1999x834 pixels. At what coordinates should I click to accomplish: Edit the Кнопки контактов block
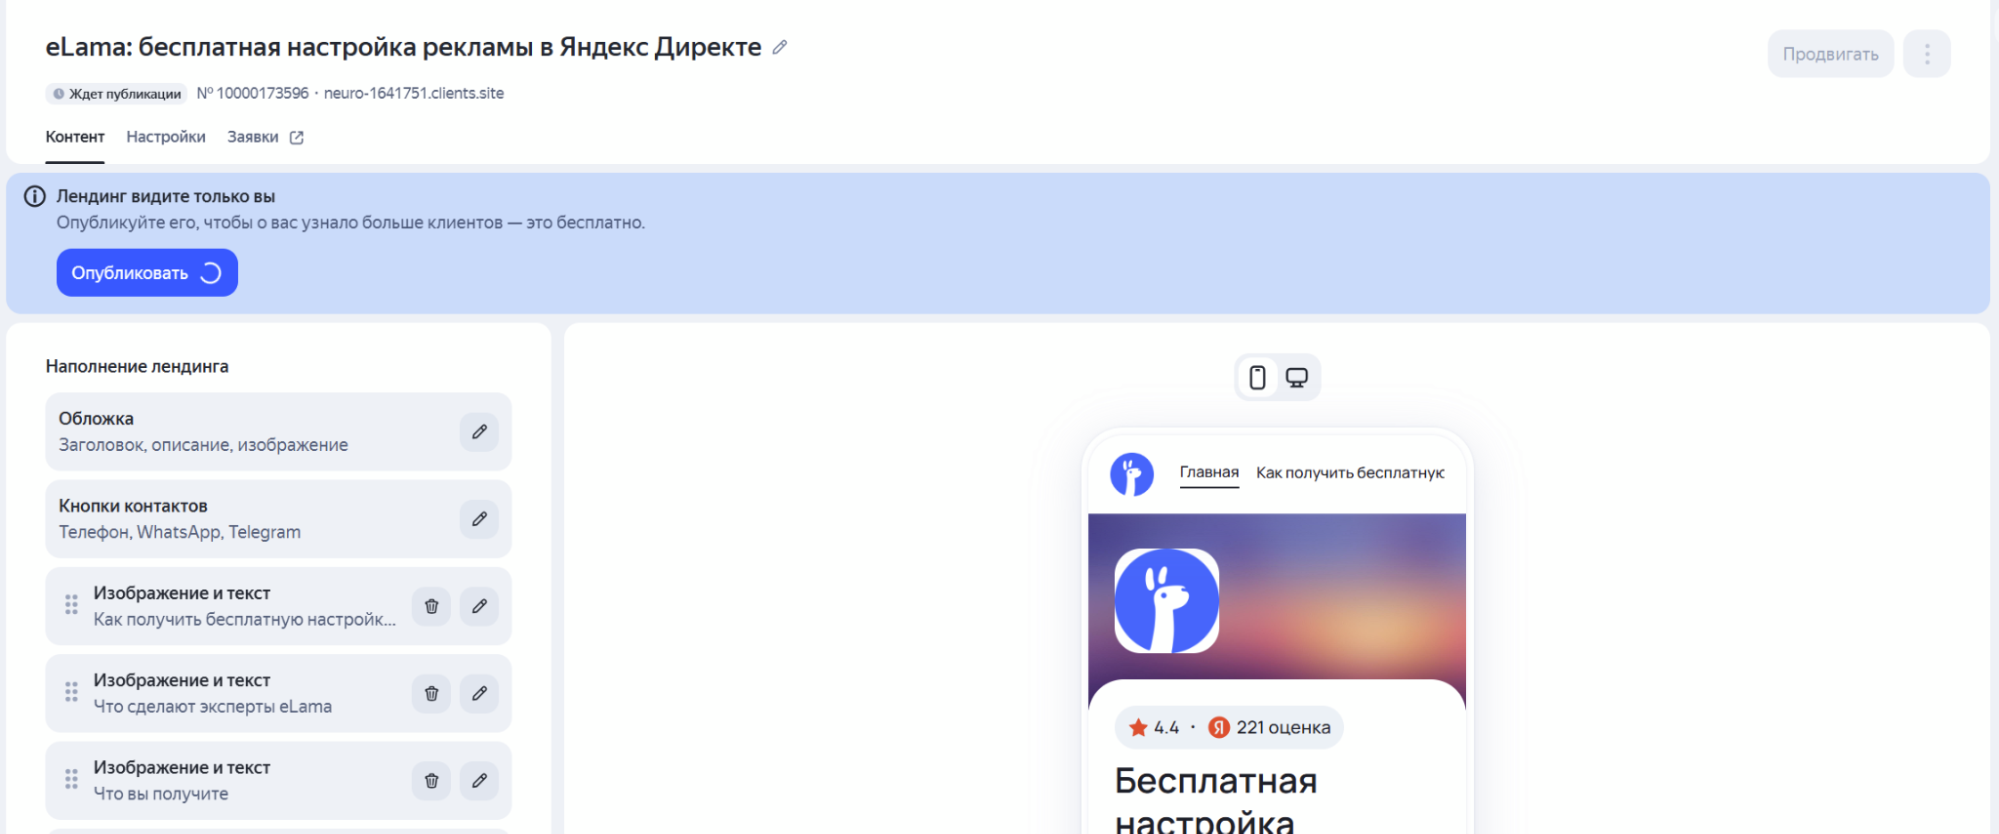tap(479, 519)
